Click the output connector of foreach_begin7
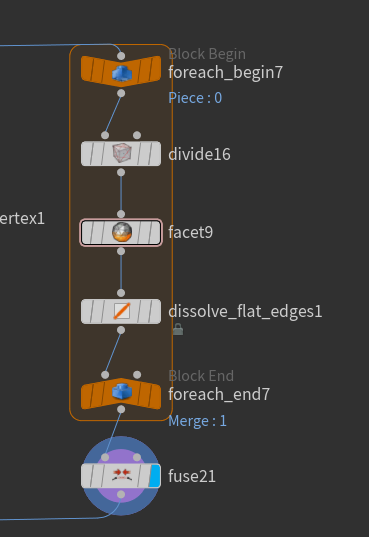The height and width of the screenshot is (537, 369). [x=121, y=93]
